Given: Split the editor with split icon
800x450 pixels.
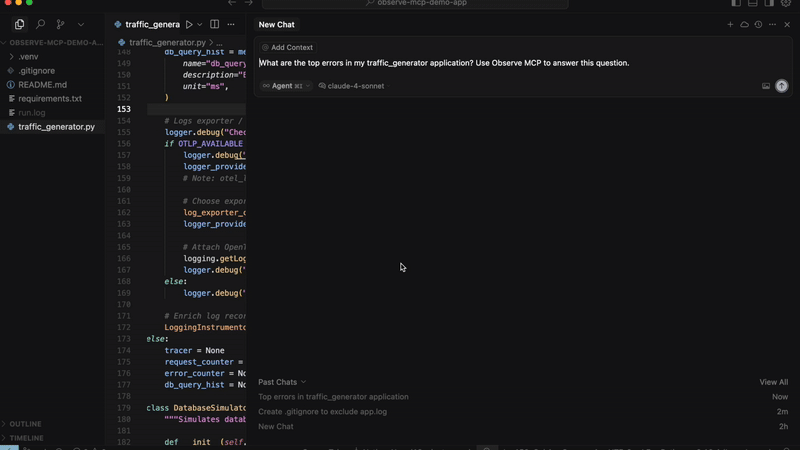Looking at the screenshot, I should pos(214,24).
